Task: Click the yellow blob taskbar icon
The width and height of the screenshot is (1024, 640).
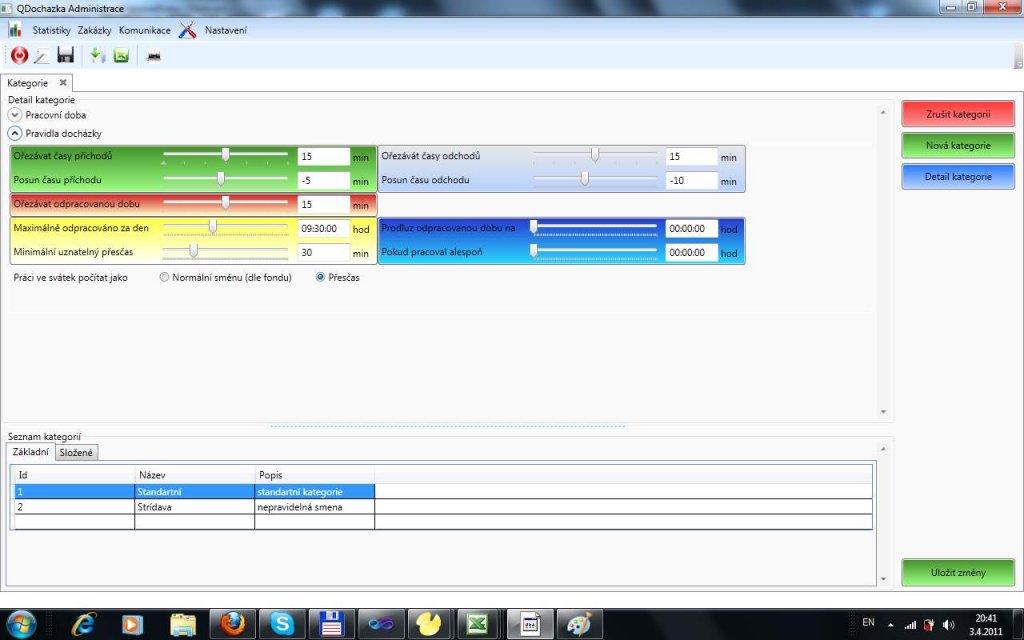Action: [430, 624]
